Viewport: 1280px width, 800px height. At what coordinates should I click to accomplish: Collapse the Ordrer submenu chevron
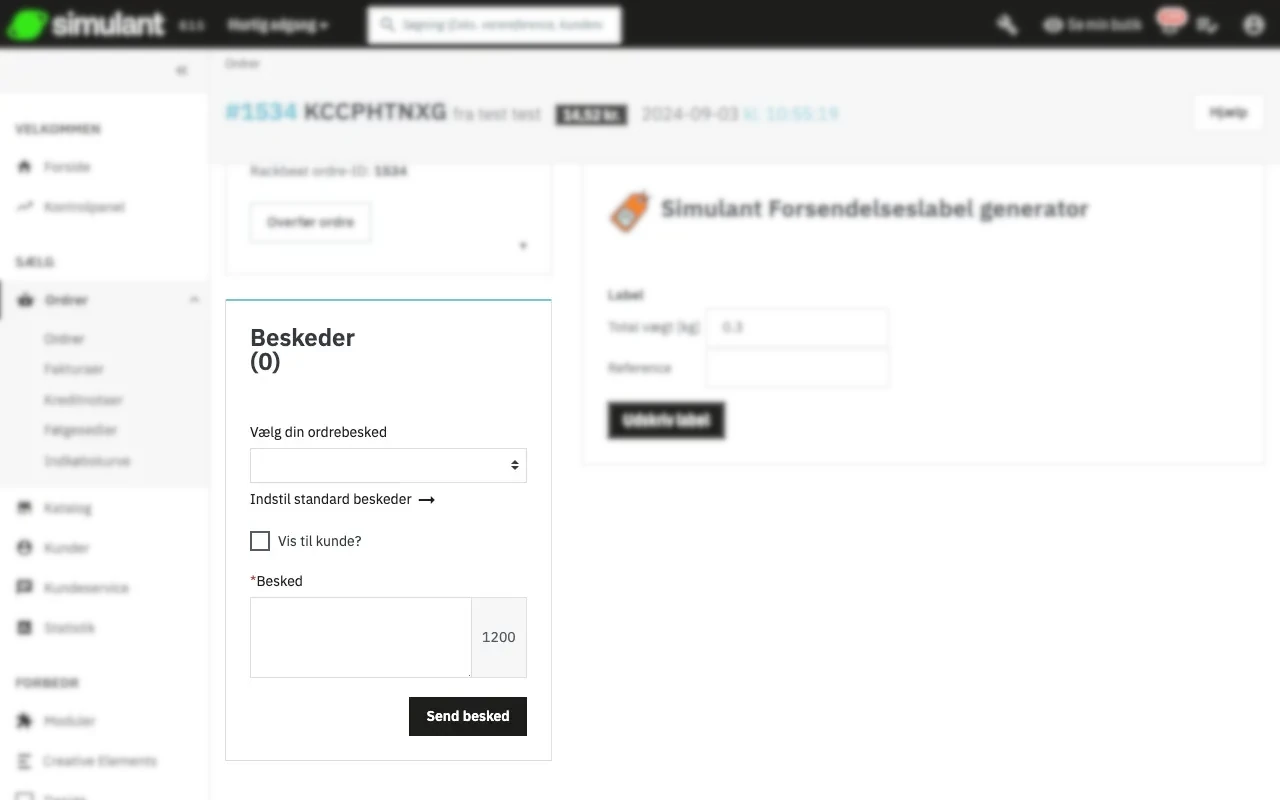[194, 300]
